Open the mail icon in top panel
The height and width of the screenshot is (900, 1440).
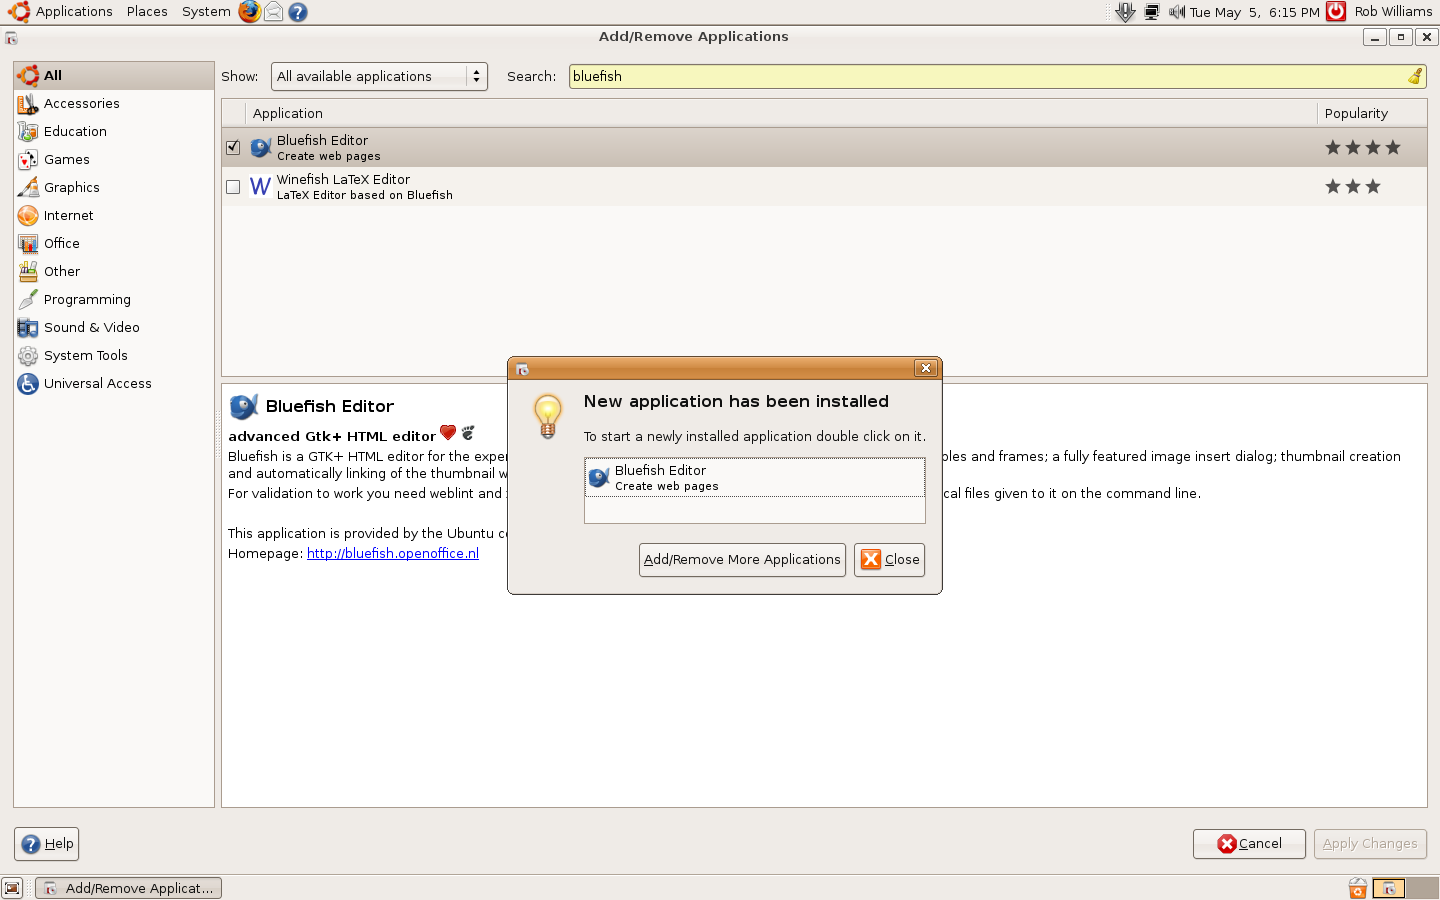pos(273,12)
